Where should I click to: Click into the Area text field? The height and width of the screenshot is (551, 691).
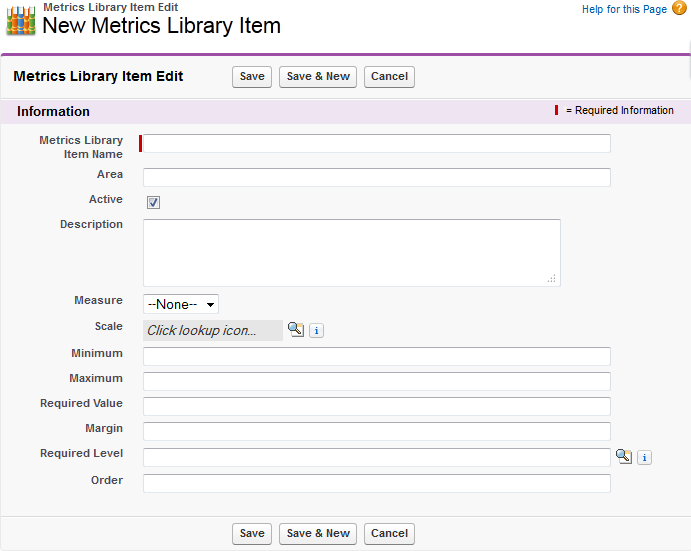coord(377,177)
